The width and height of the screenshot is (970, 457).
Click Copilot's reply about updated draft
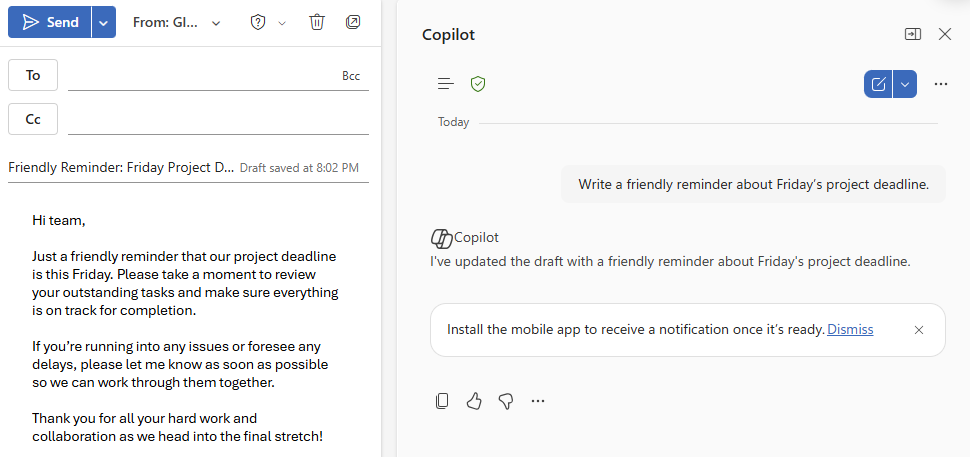[671, 262]
